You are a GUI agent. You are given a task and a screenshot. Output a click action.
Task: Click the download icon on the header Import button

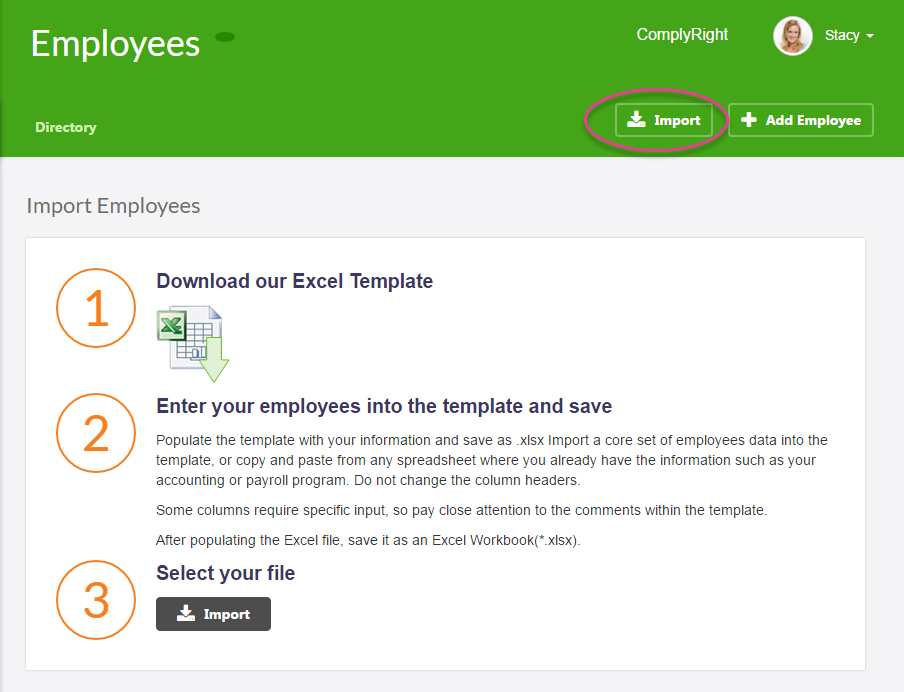point(636,119)
